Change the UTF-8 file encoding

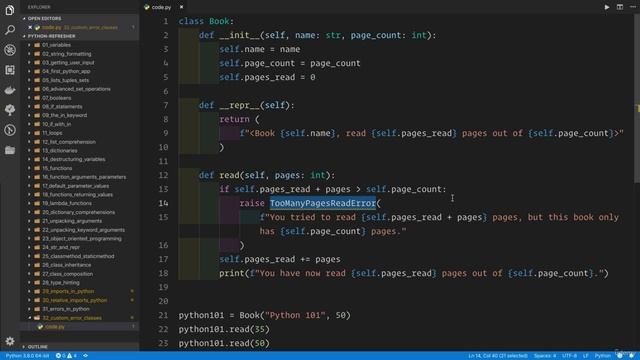pos(569,356)
